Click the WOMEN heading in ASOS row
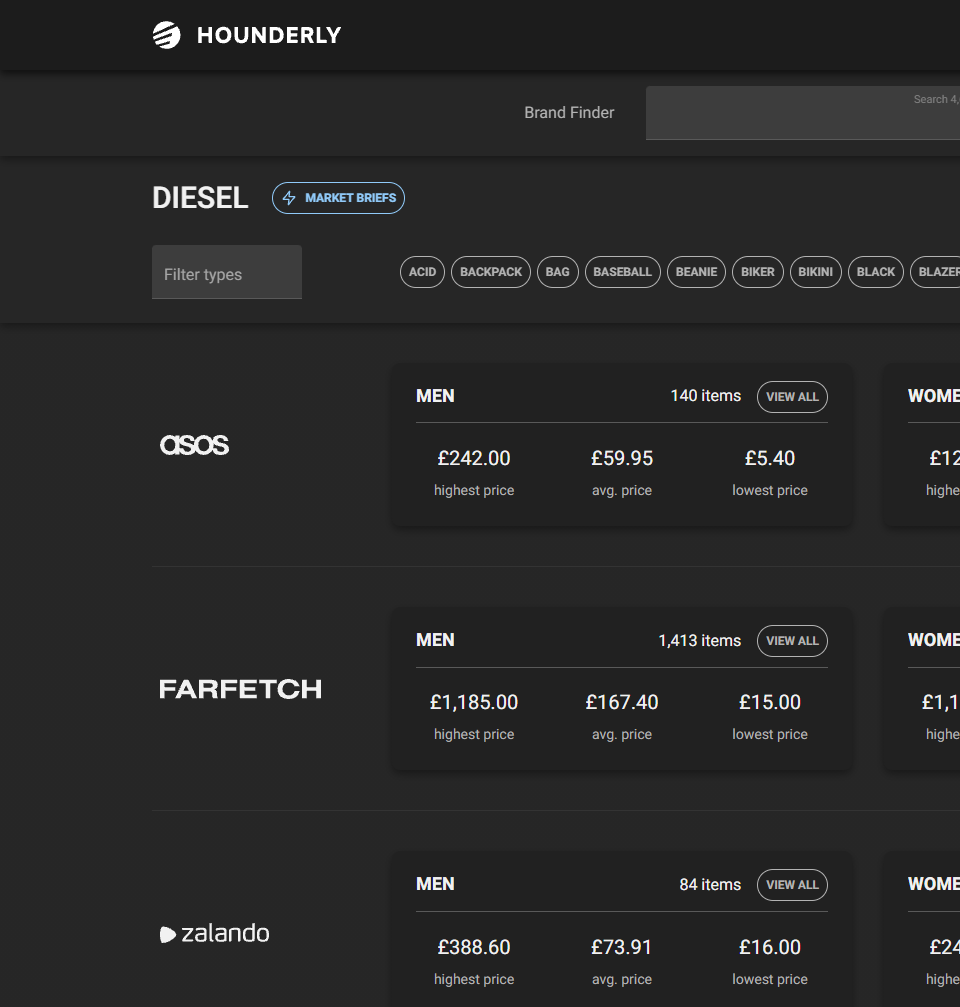Viewport: 960px width, 1007px height. point(934,396)
